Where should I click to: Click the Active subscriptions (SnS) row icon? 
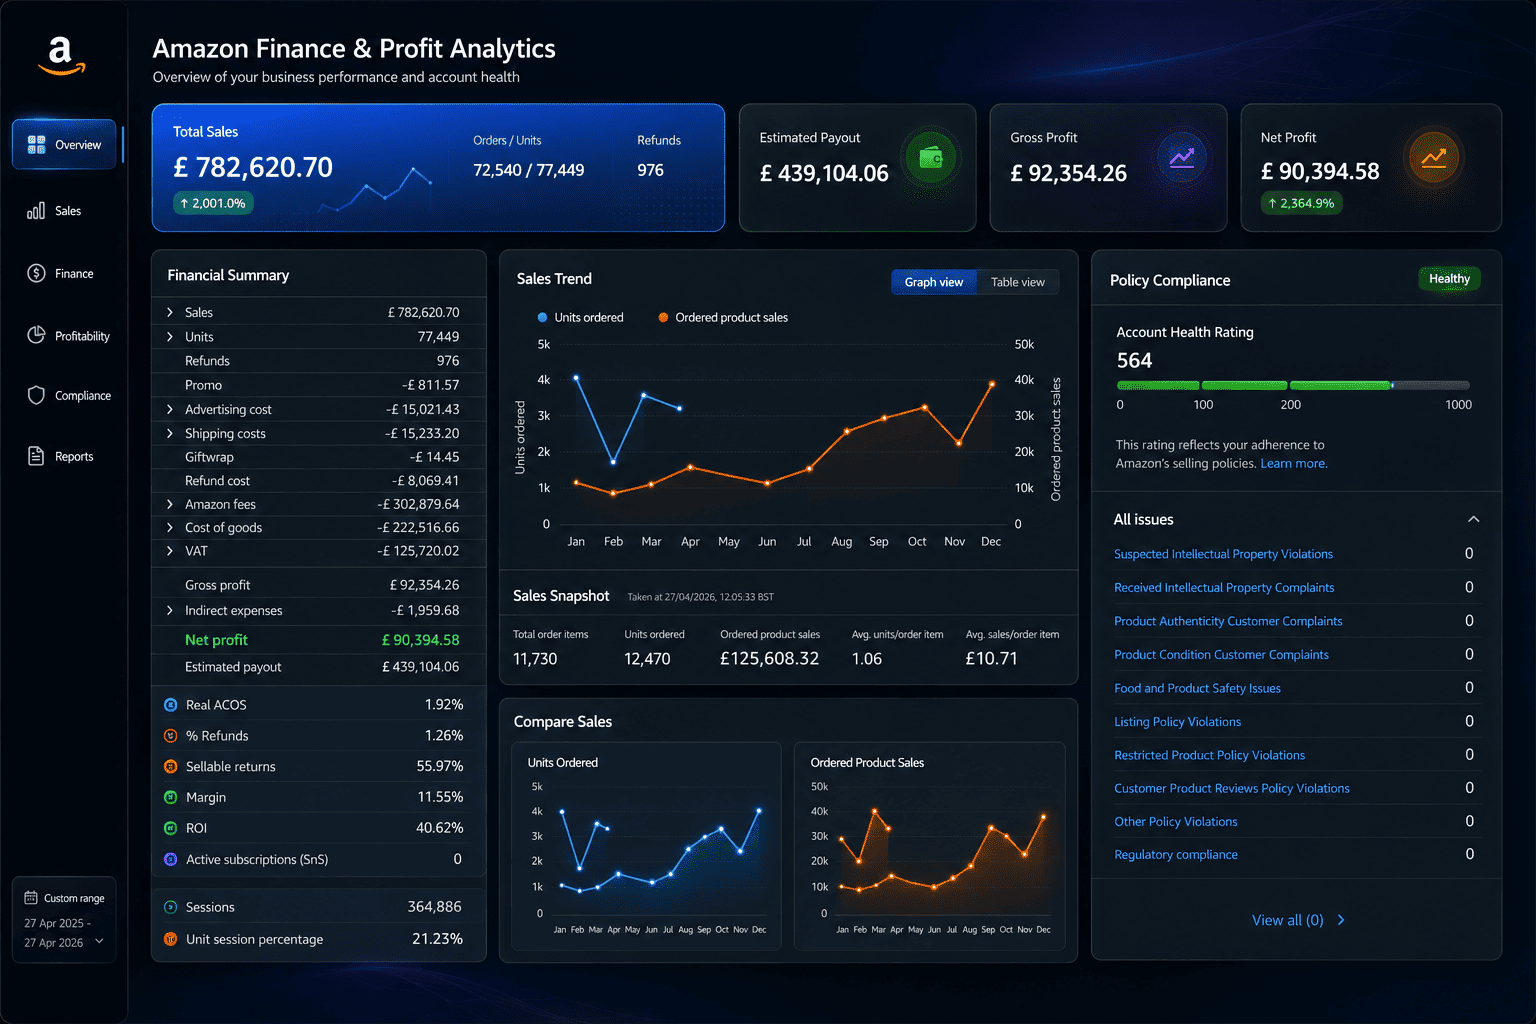[170, 860]
